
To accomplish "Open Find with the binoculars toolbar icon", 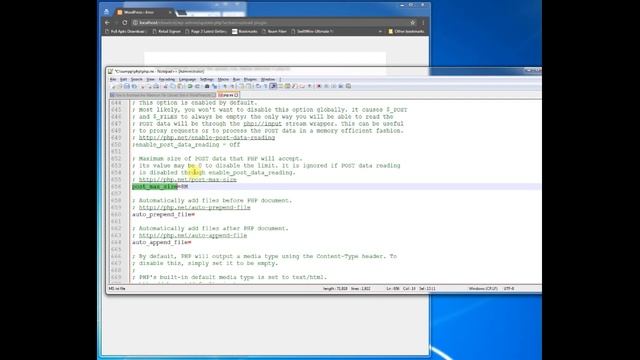I will [207, 86].
